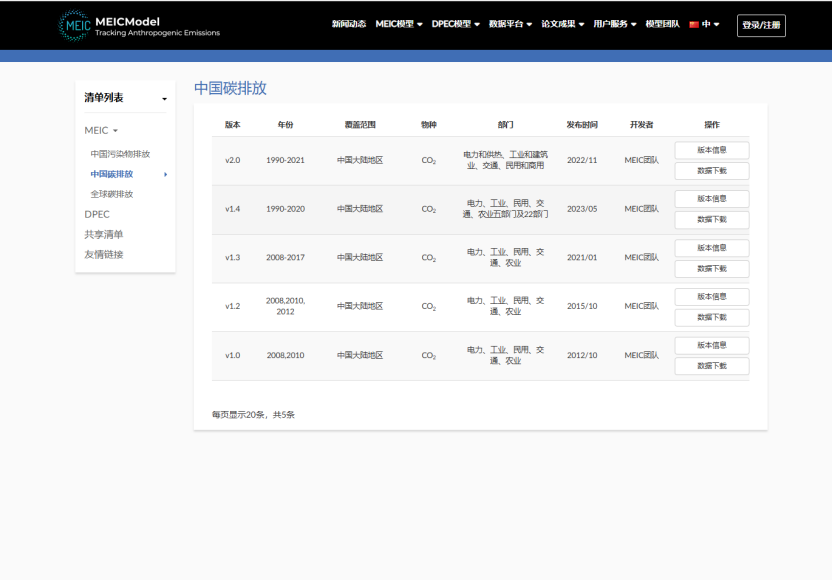Viewport: 832px width, 580px height.
Task: Open the MEIC模型 dropdown menu
Action: click(x=399, y=25)
